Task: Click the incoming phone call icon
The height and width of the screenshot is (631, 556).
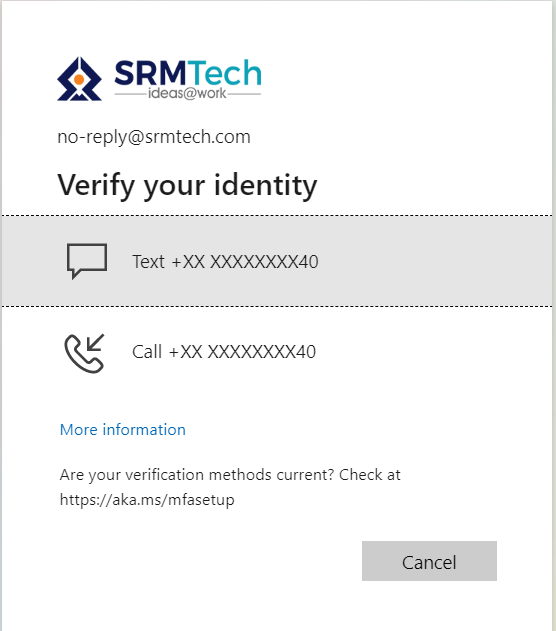Action: 84,353
